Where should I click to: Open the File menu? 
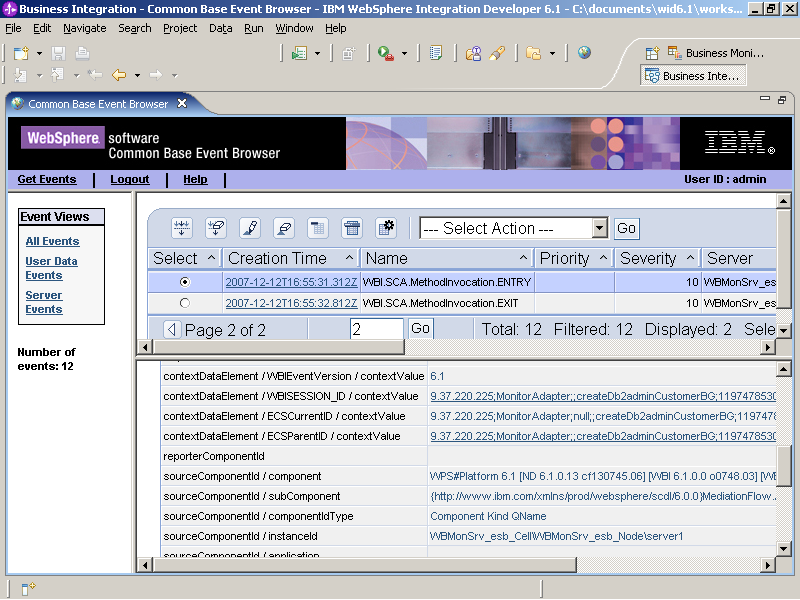13,29
